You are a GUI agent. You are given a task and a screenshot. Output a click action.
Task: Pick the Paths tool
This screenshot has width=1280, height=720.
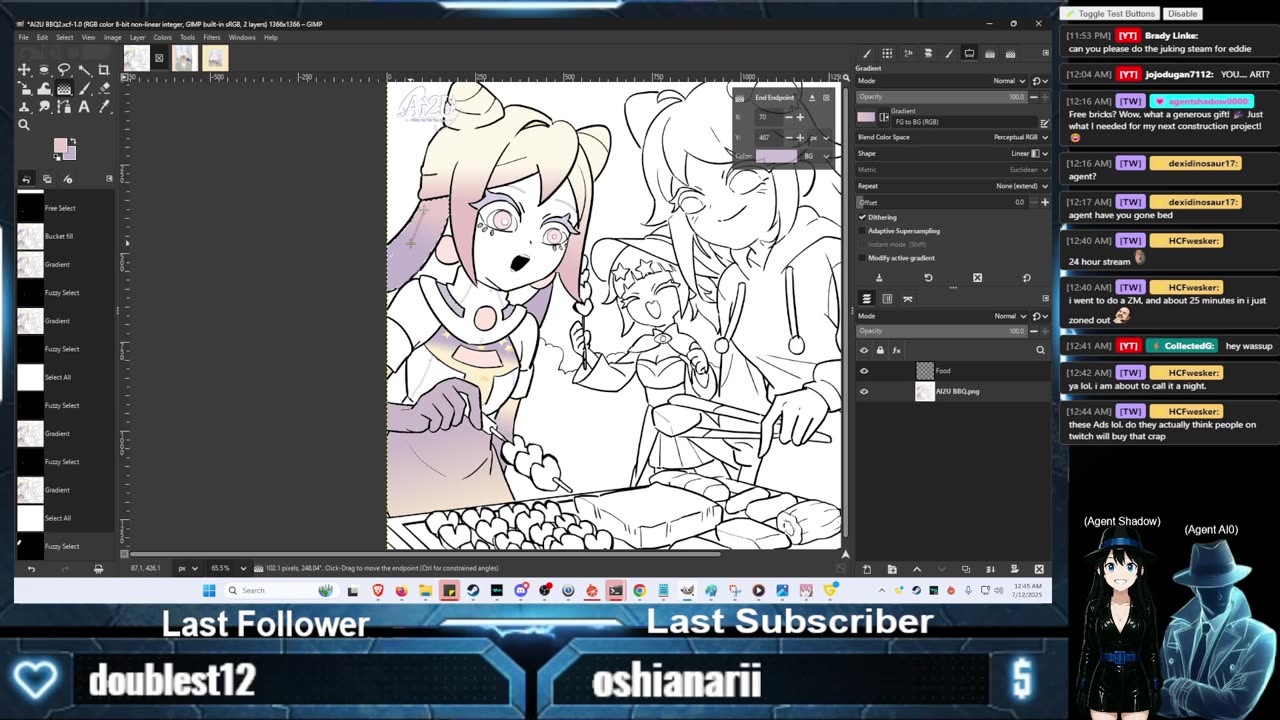click(64, 106)
